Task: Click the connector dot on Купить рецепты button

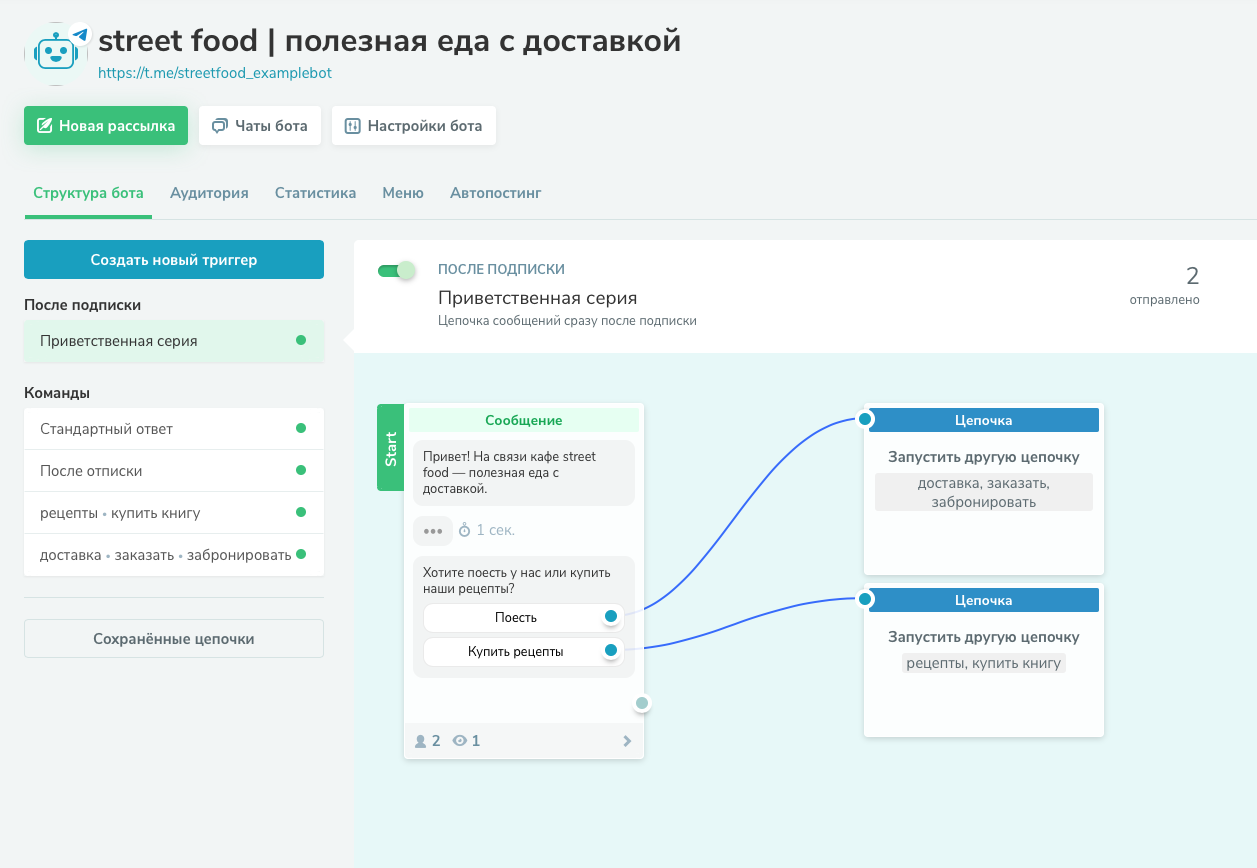Action: [610, 651]
